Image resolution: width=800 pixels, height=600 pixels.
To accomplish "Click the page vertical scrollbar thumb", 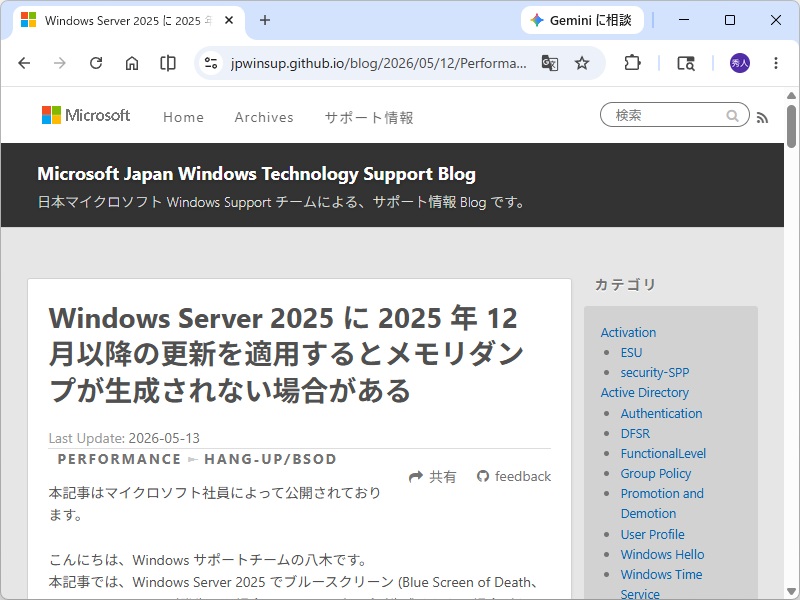I will (791, 126).
